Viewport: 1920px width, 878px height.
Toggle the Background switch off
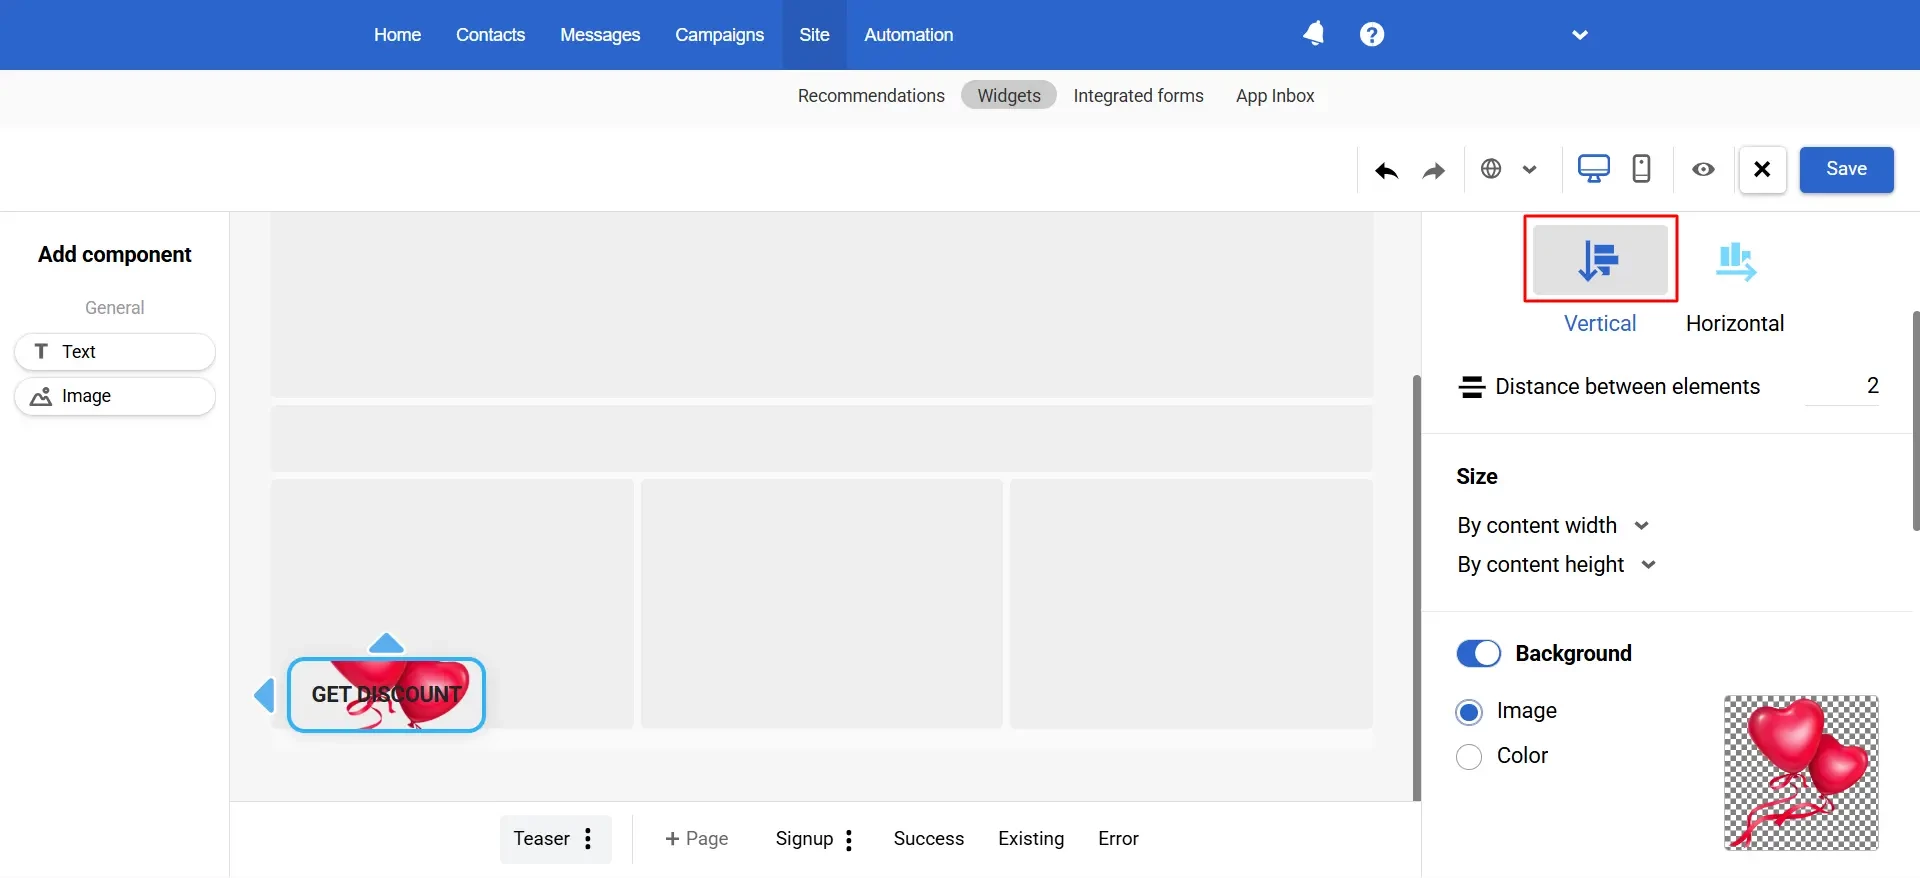pyautogui.click(x=1478, y=653)
